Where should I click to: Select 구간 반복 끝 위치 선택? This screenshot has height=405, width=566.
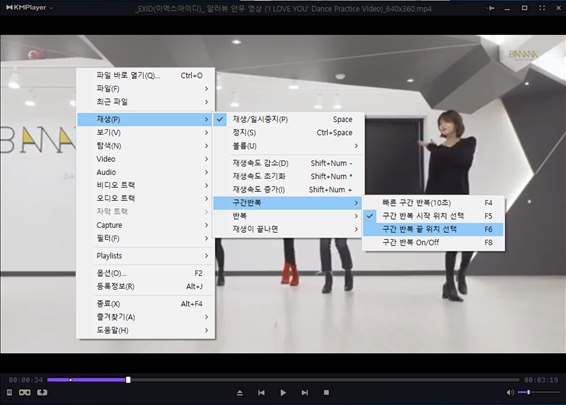click(x=433, y=229)
